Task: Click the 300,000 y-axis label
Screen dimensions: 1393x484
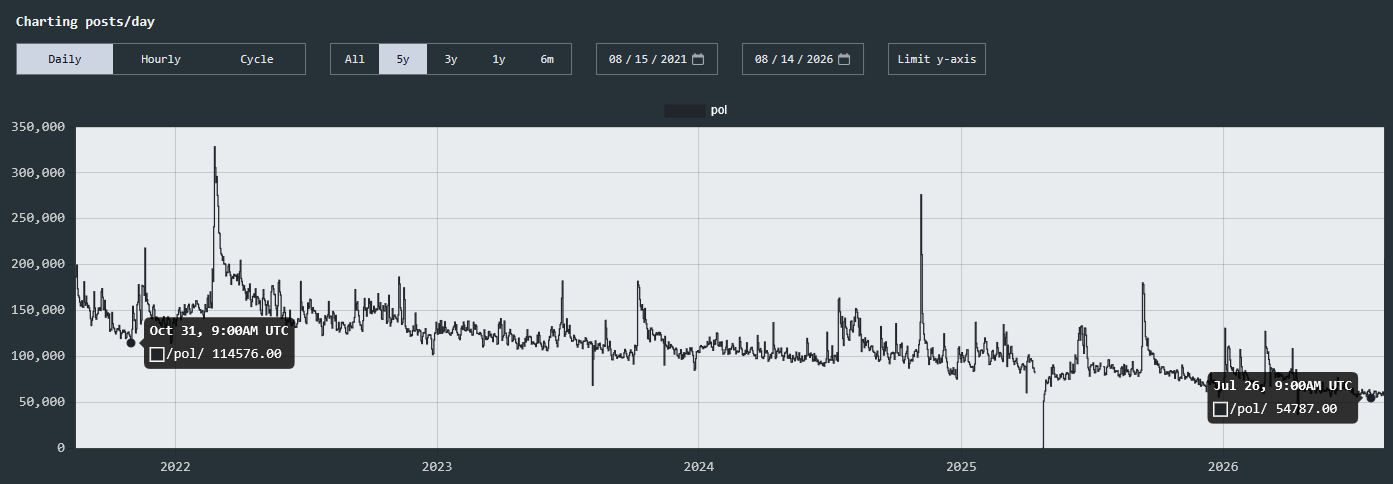Action: click(x=37, y=173)
